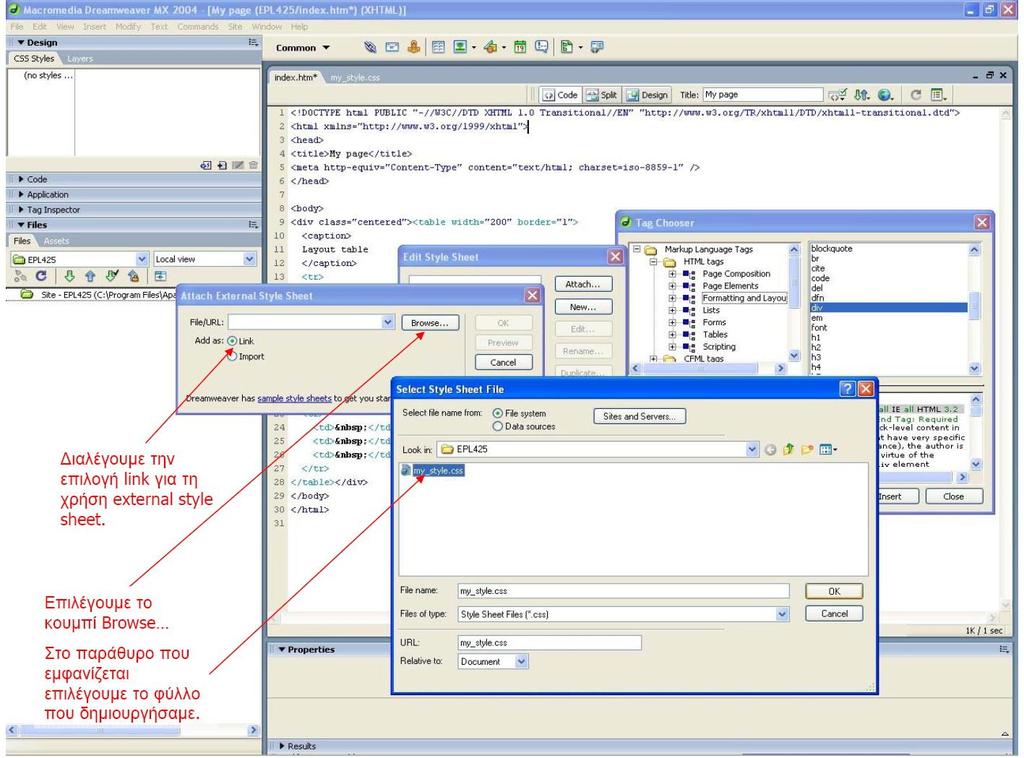Image resolution: width=1024 pixels, height=758 pixels.
Task: Click the Attach Style Sheet icon in CSS panel
Action: (206, 166)
